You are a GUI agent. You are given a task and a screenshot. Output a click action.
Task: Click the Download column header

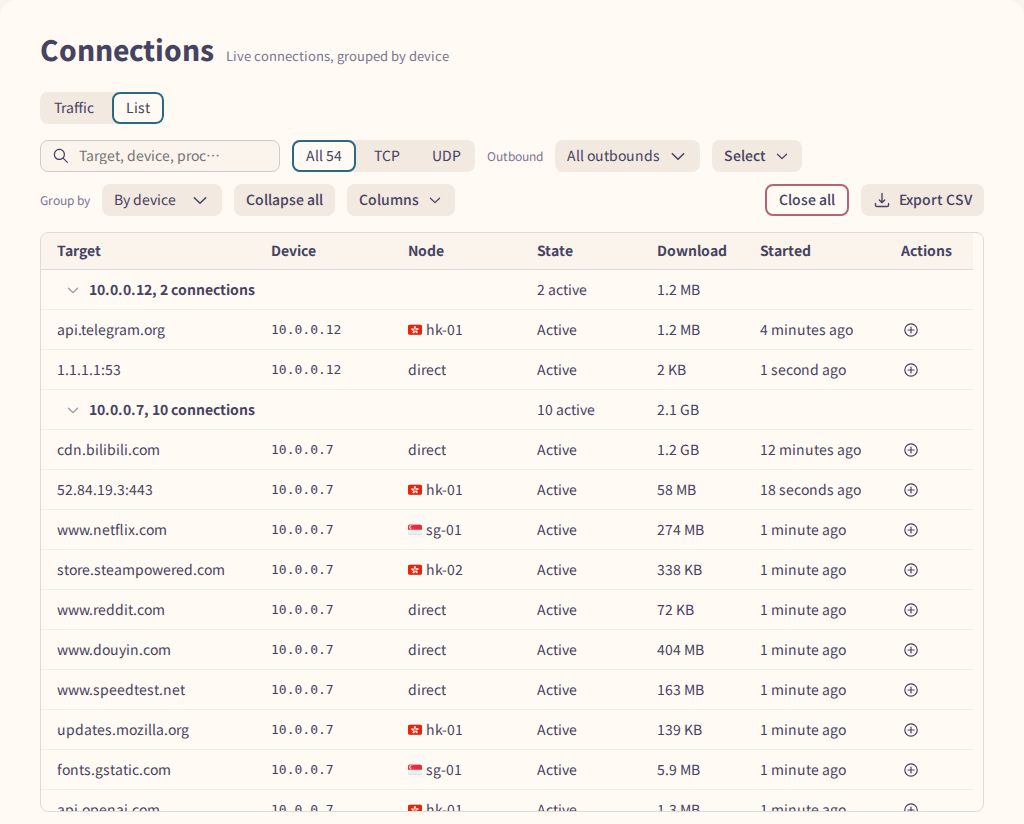point(692,251)
